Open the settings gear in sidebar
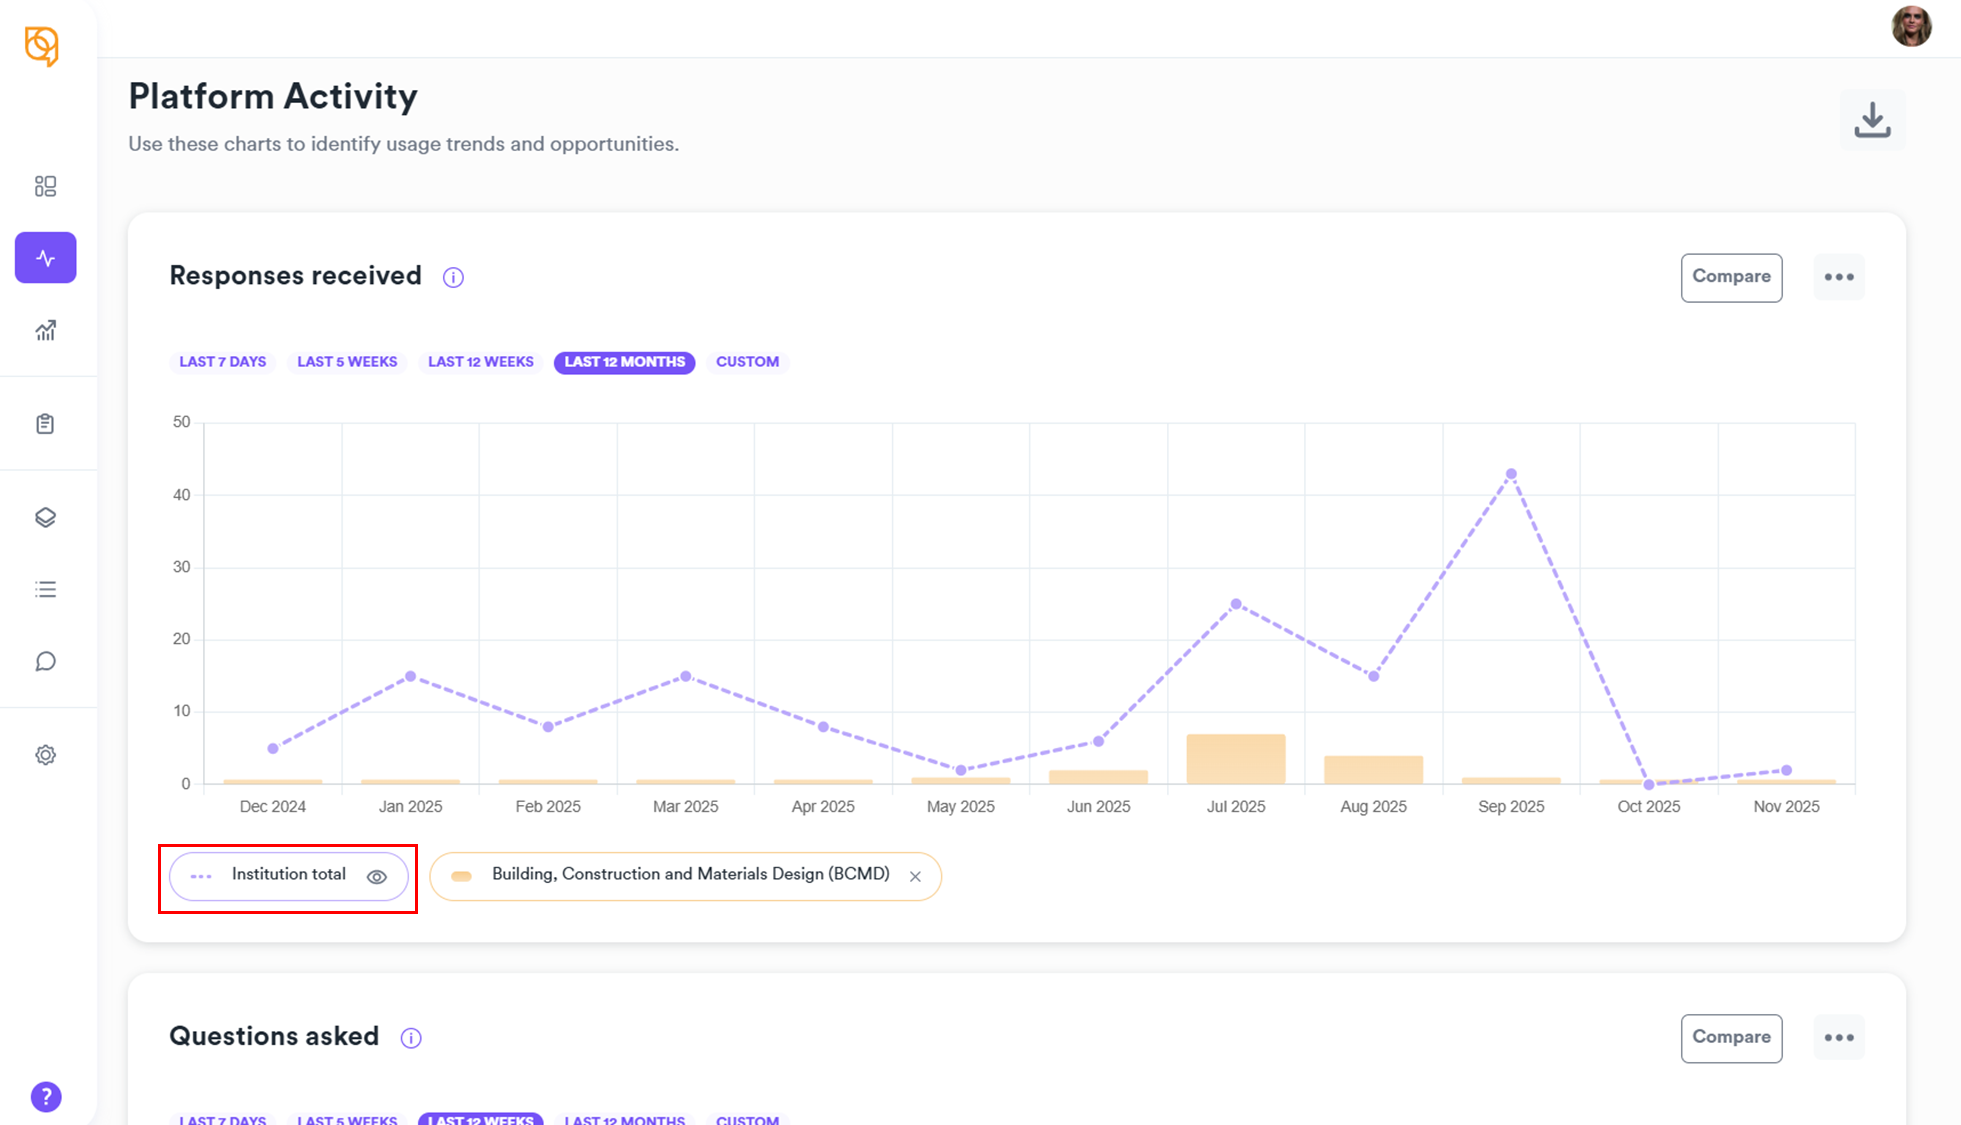 tap(45, 755)
